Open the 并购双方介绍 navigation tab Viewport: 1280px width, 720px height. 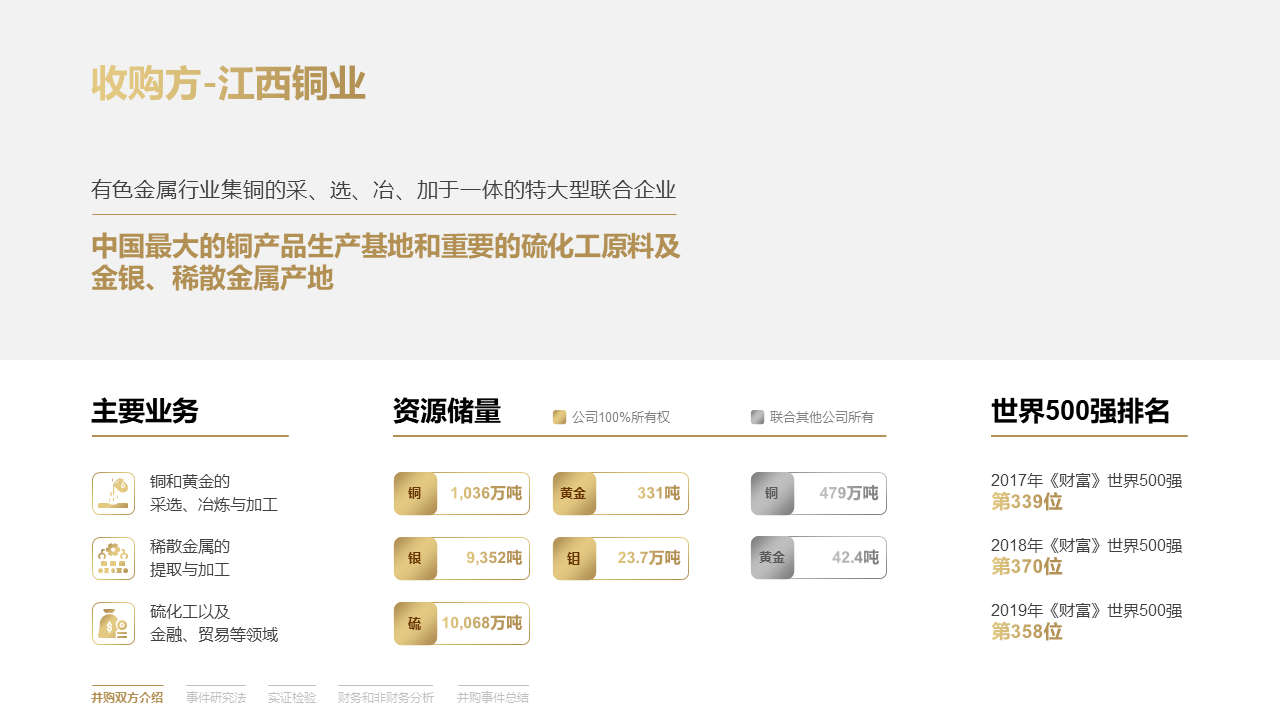tap(127, 697)
